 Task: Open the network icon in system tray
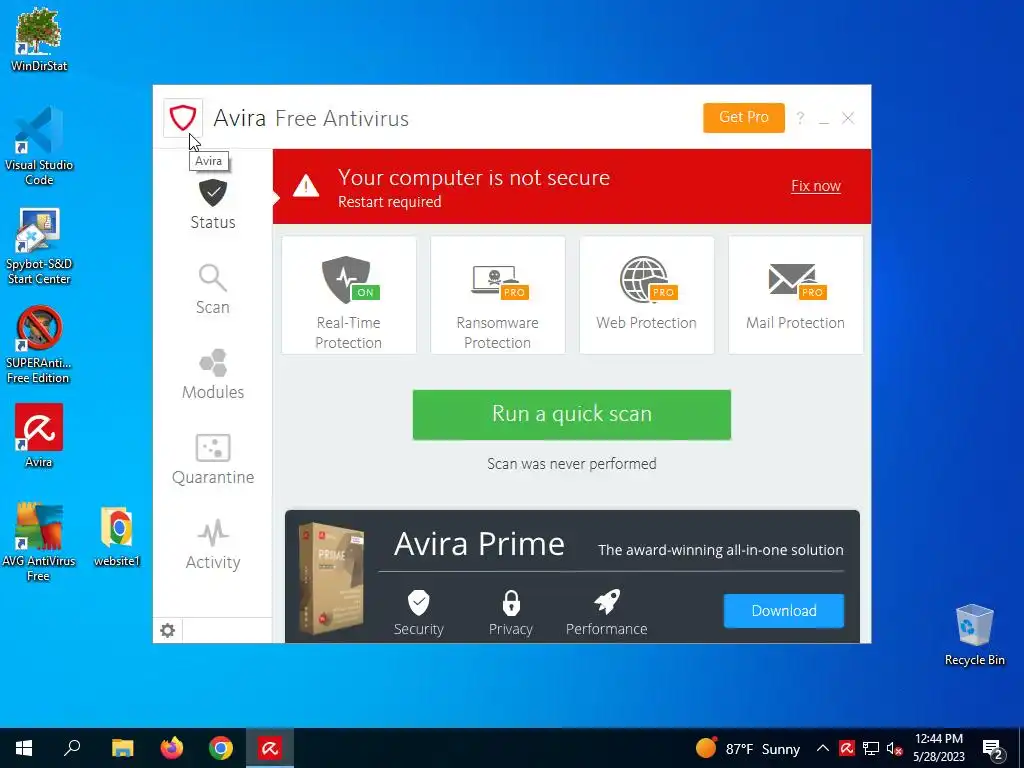tap(871, 748)
